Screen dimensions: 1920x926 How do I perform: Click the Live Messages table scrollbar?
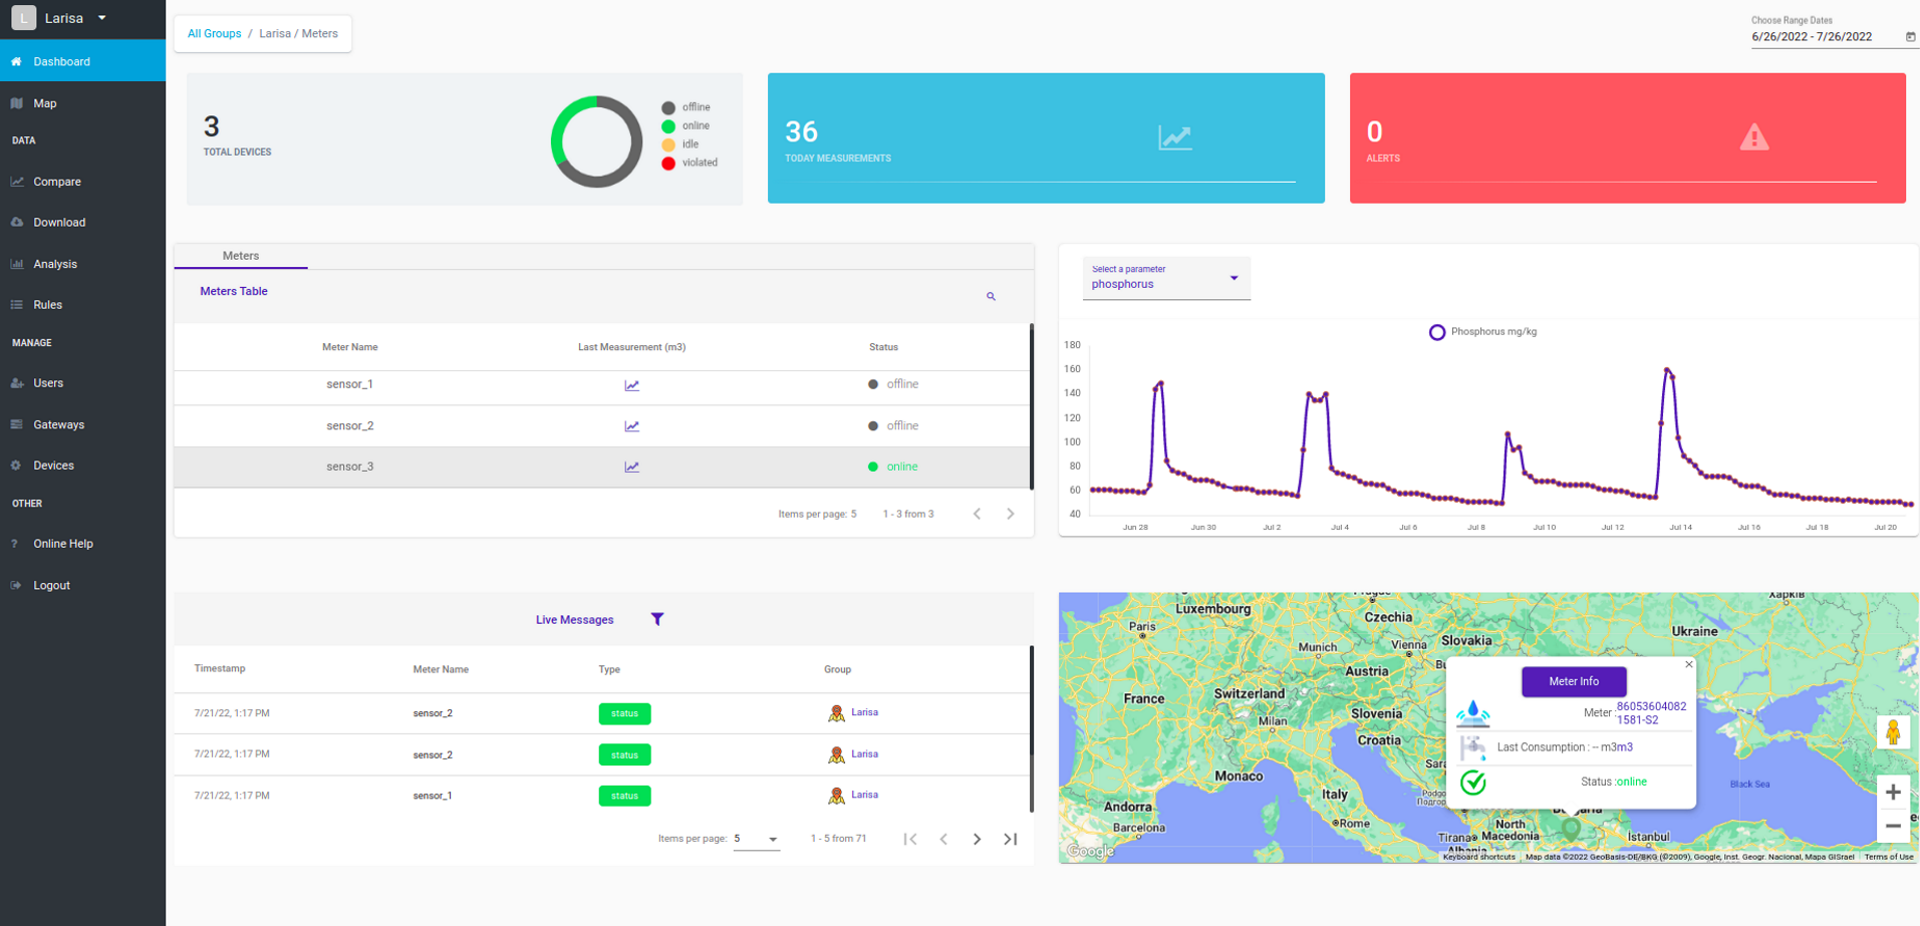(x=1031, y=729)
